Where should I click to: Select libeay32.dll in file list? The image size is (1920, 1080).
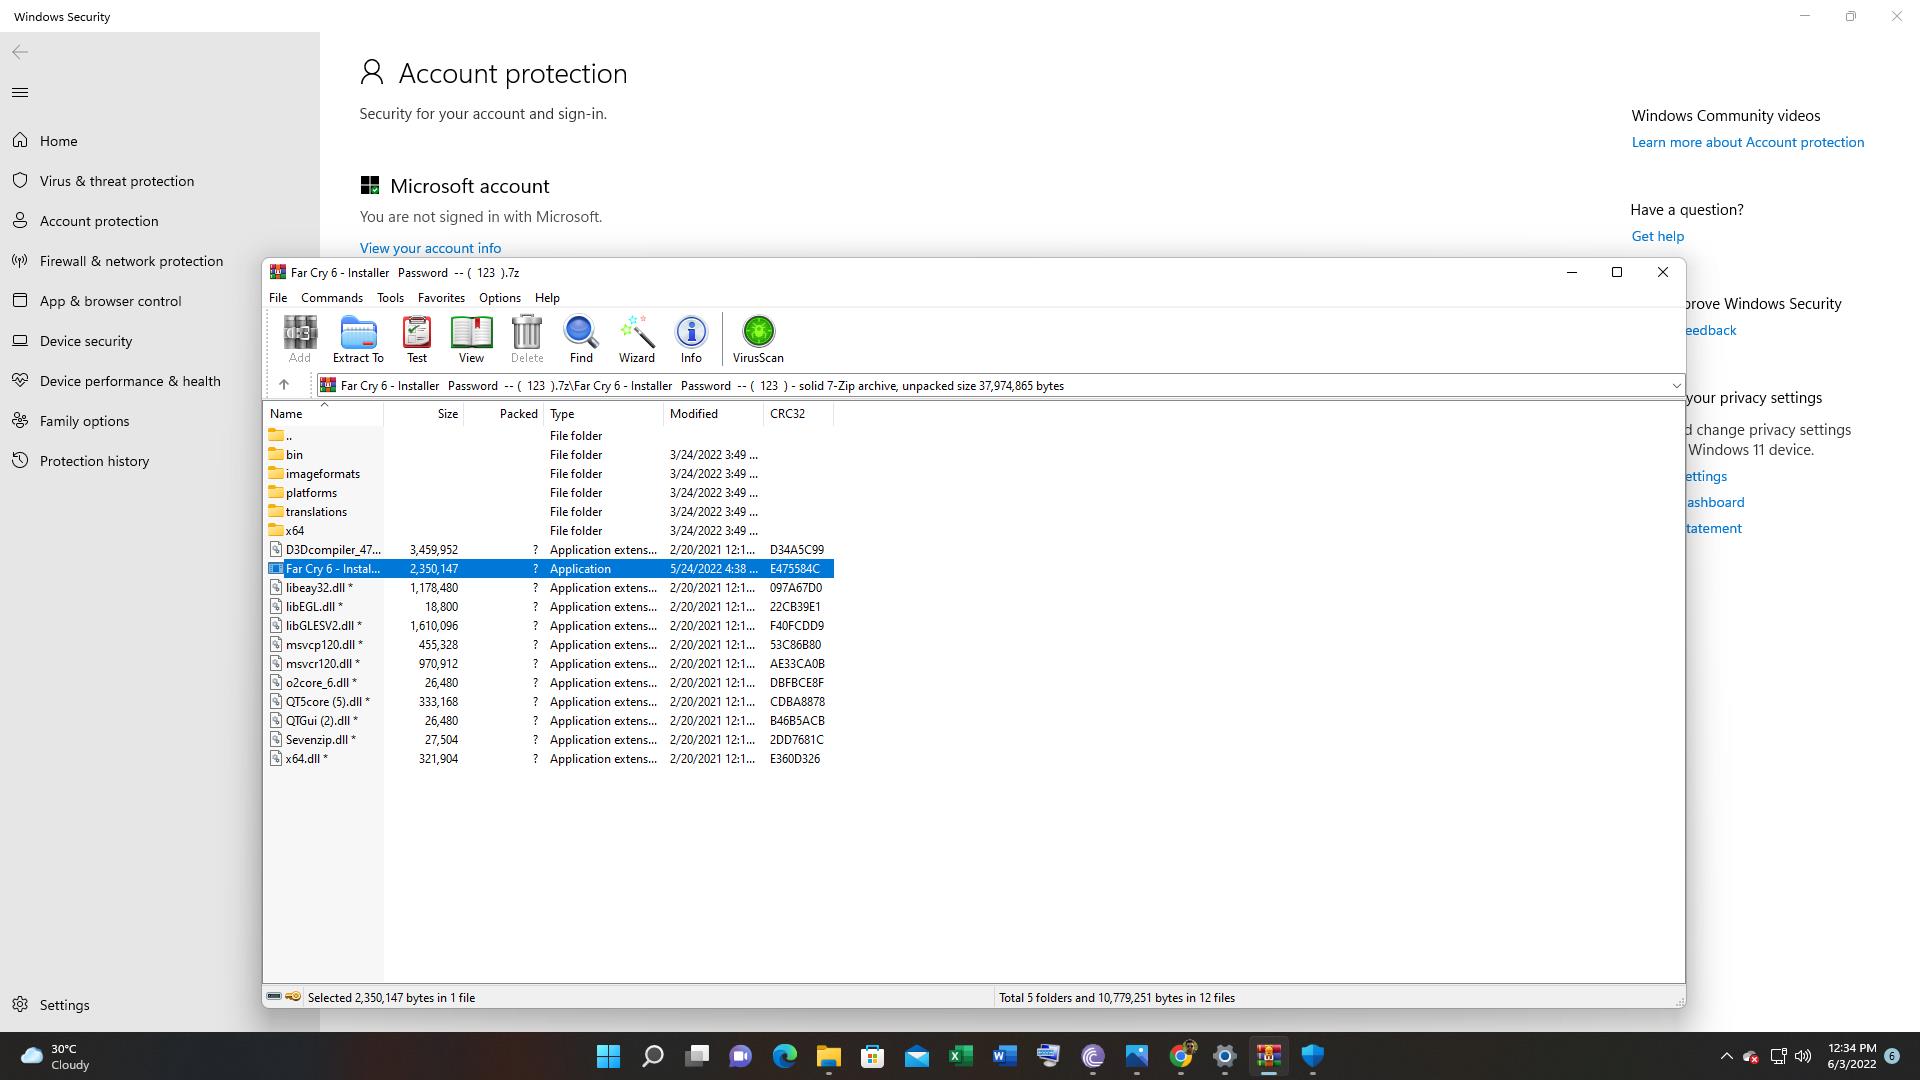tap(316, 588)
